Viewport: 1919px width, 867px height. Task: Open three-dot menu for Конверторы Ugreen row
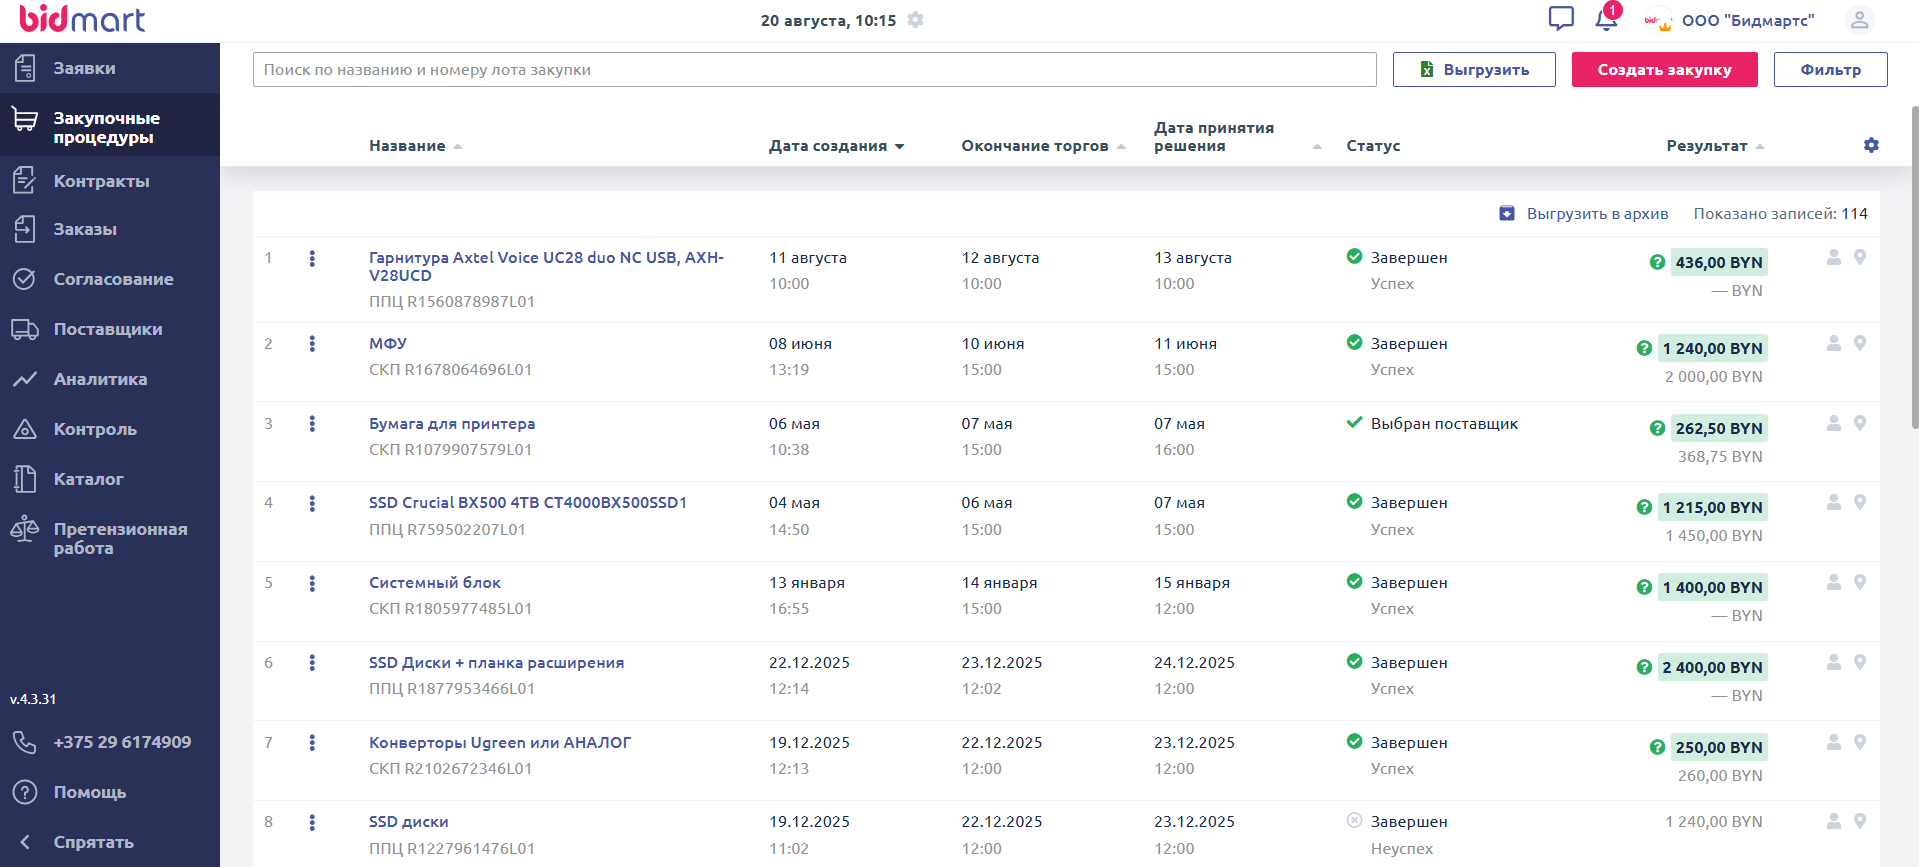(312, 743)
